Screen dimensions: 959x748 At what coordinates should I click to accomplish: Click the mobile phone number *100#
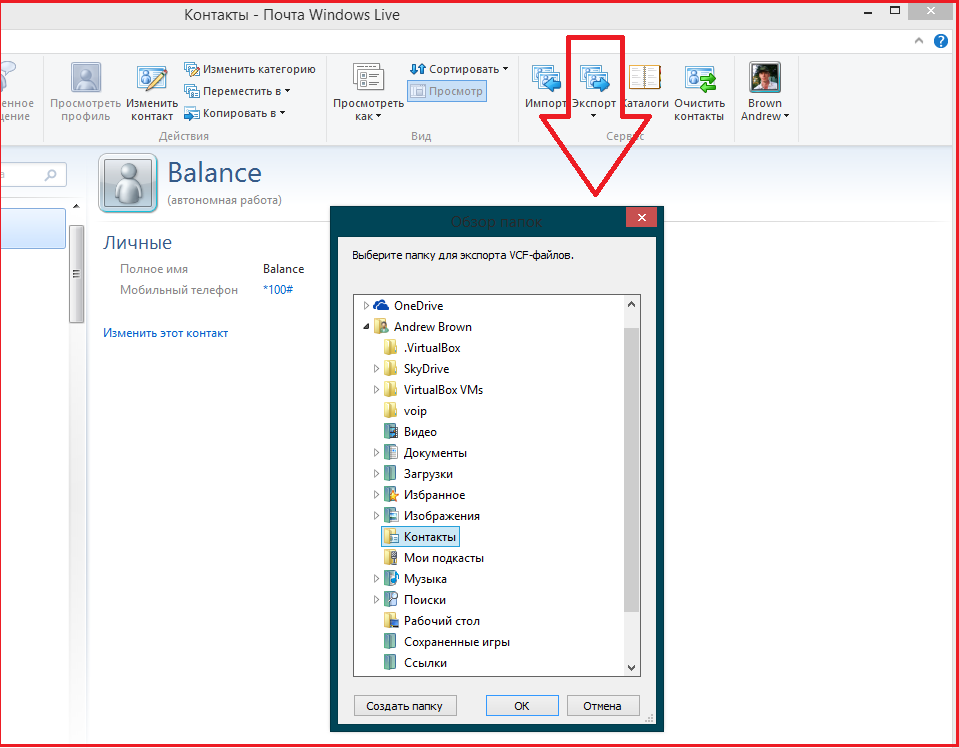(x=278, y=289)
